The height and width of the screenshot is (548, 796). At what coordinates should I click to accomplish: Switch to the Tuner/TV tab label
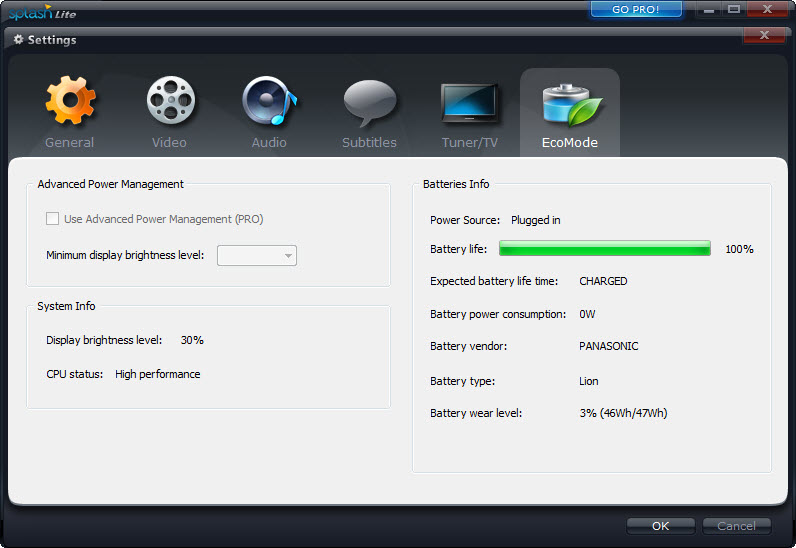[470, 142]
